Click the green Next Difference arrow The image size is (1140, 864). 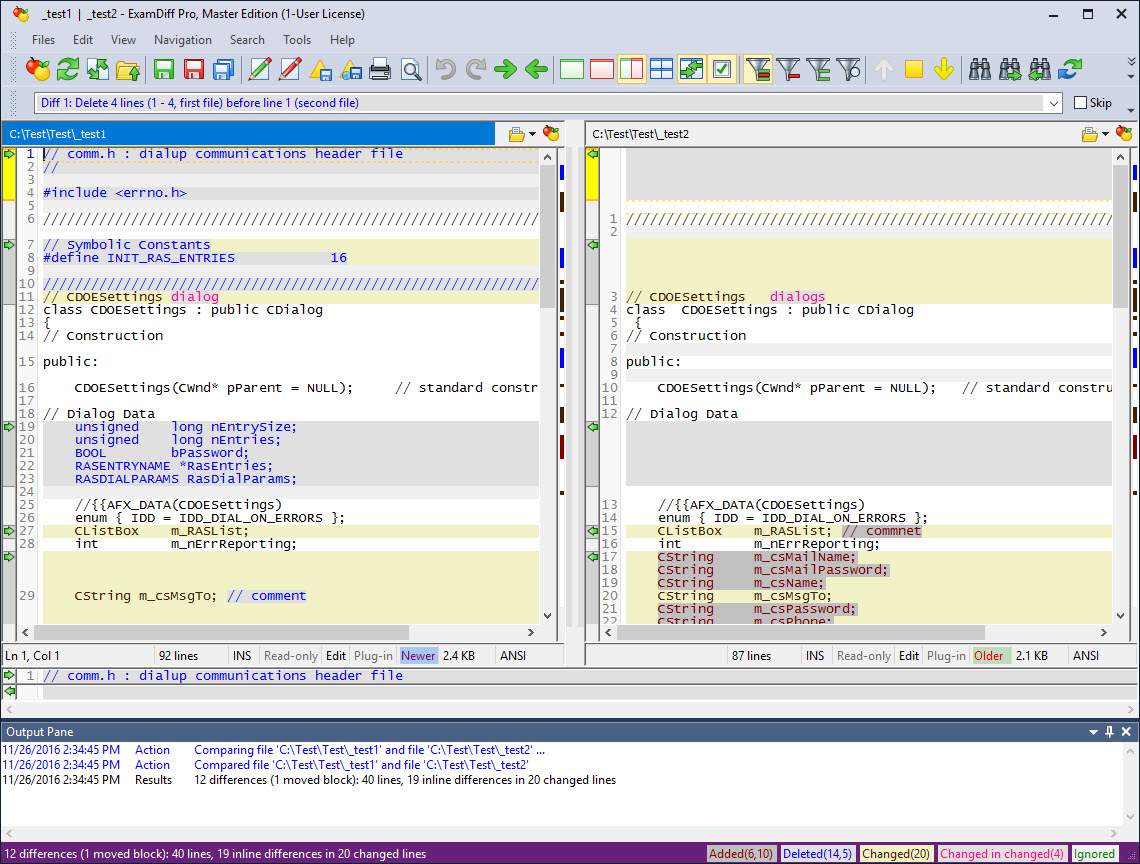point(506,69)
